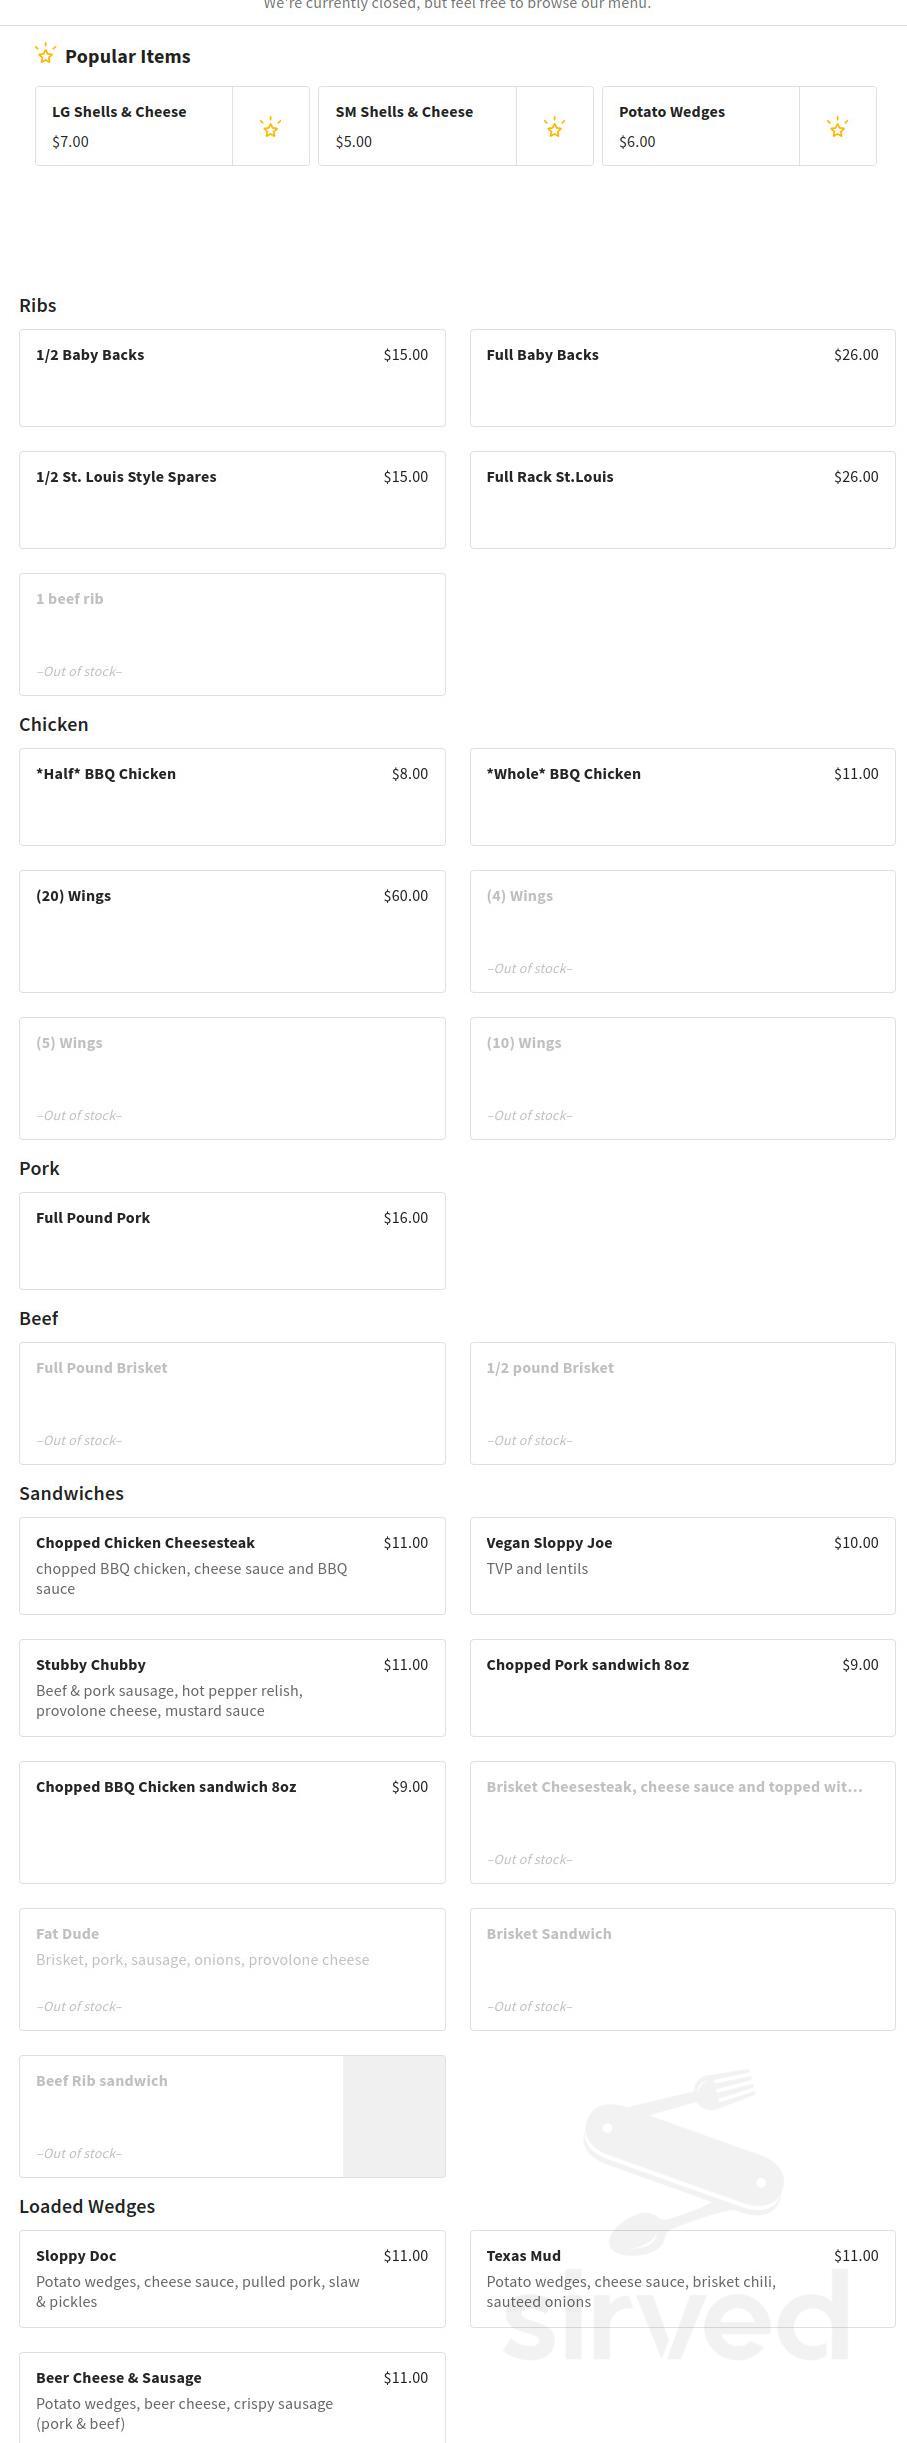The image size is (907, 2443).
Task: Click the Loaded Wedges section heading
Action: [x=87, y=2207]
